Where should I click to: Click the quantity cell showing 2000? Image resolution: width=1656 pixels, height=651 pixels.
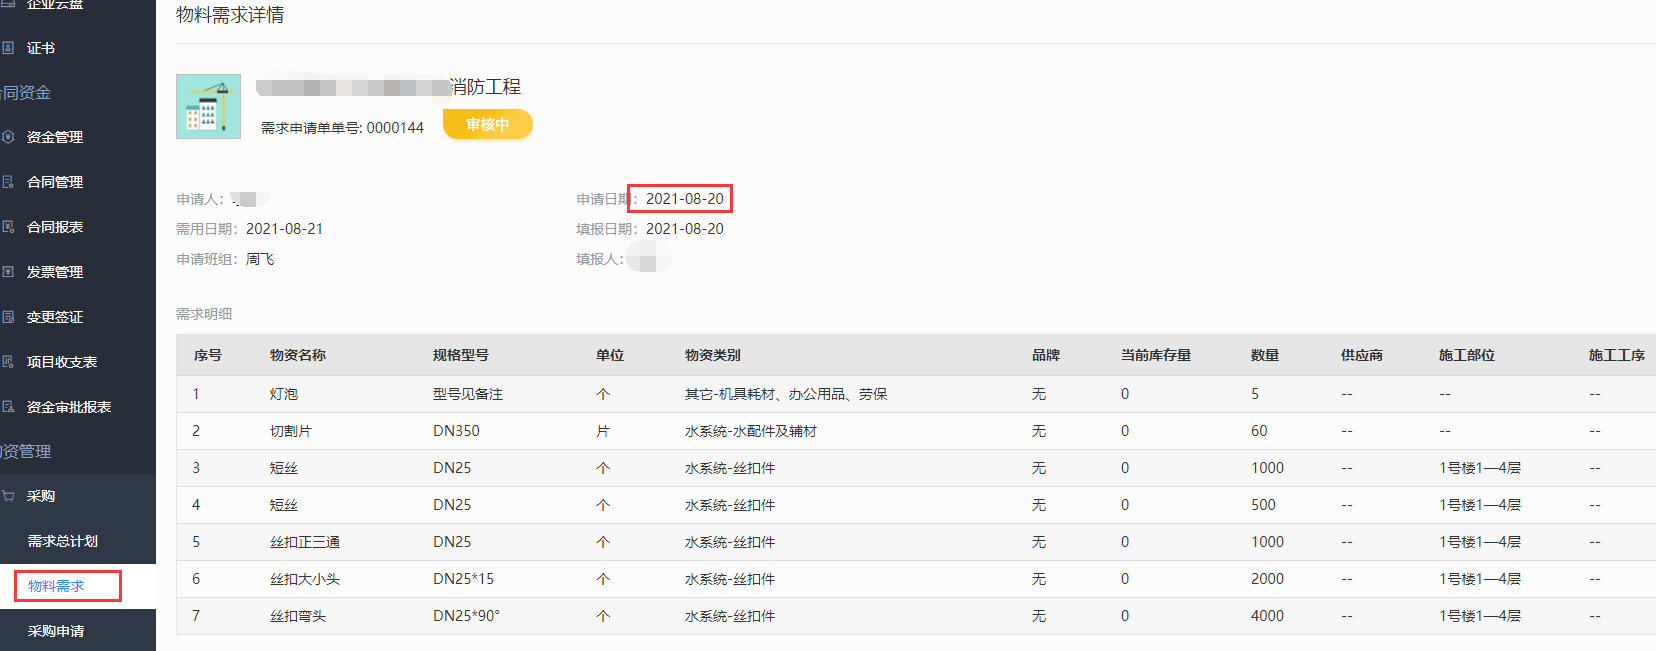[x=1267, y=579]
